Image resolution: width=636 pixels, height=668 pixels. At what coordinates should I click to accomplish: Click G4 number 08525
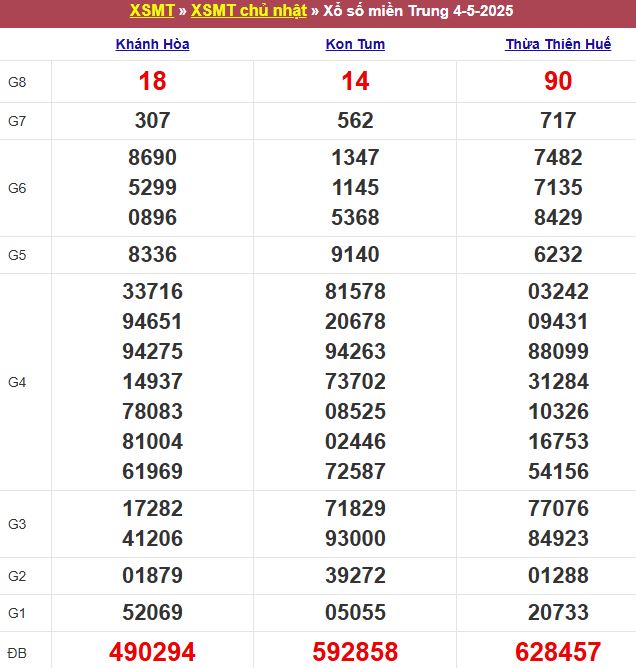pos(355,411)
